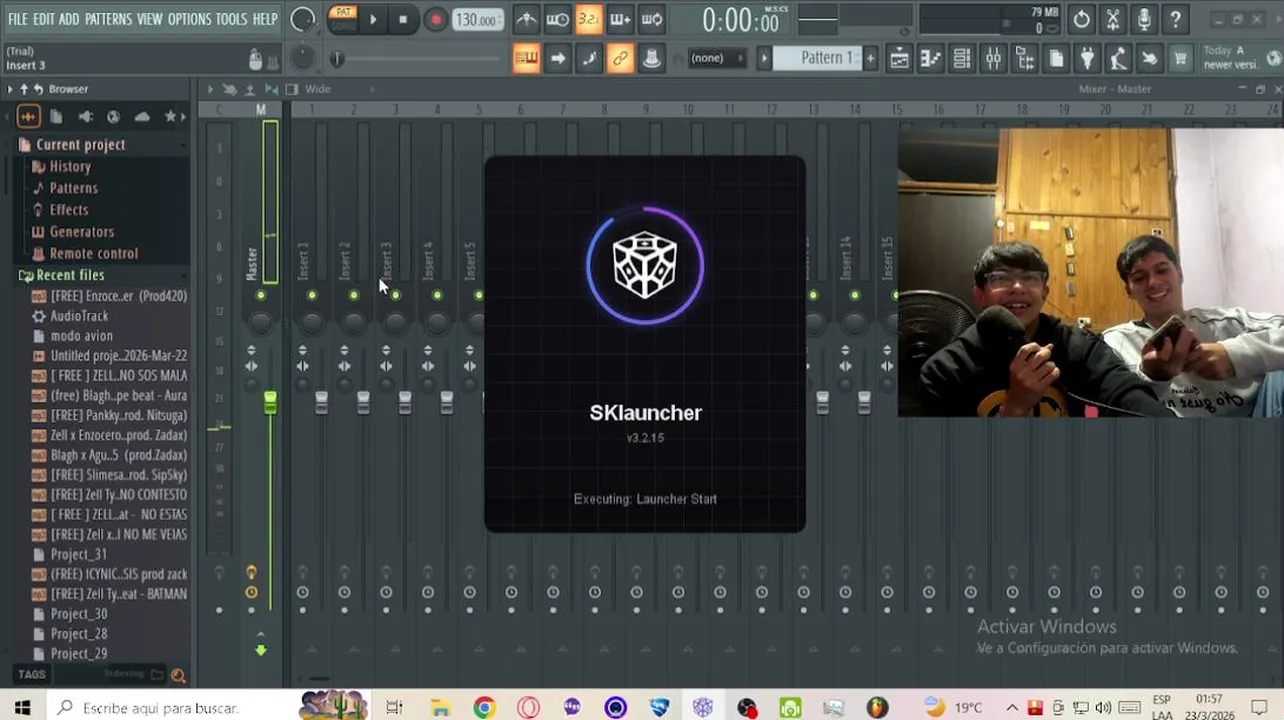Open History in the browser

tap(70, 166)
